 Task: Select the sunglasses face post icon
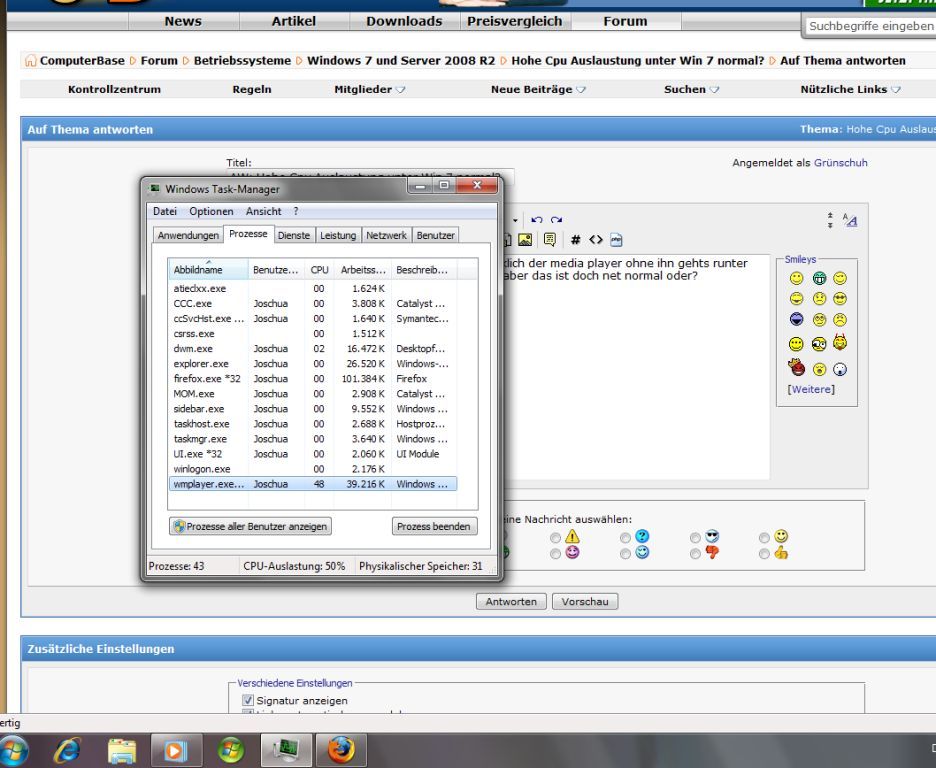click(x=712, y=536)
